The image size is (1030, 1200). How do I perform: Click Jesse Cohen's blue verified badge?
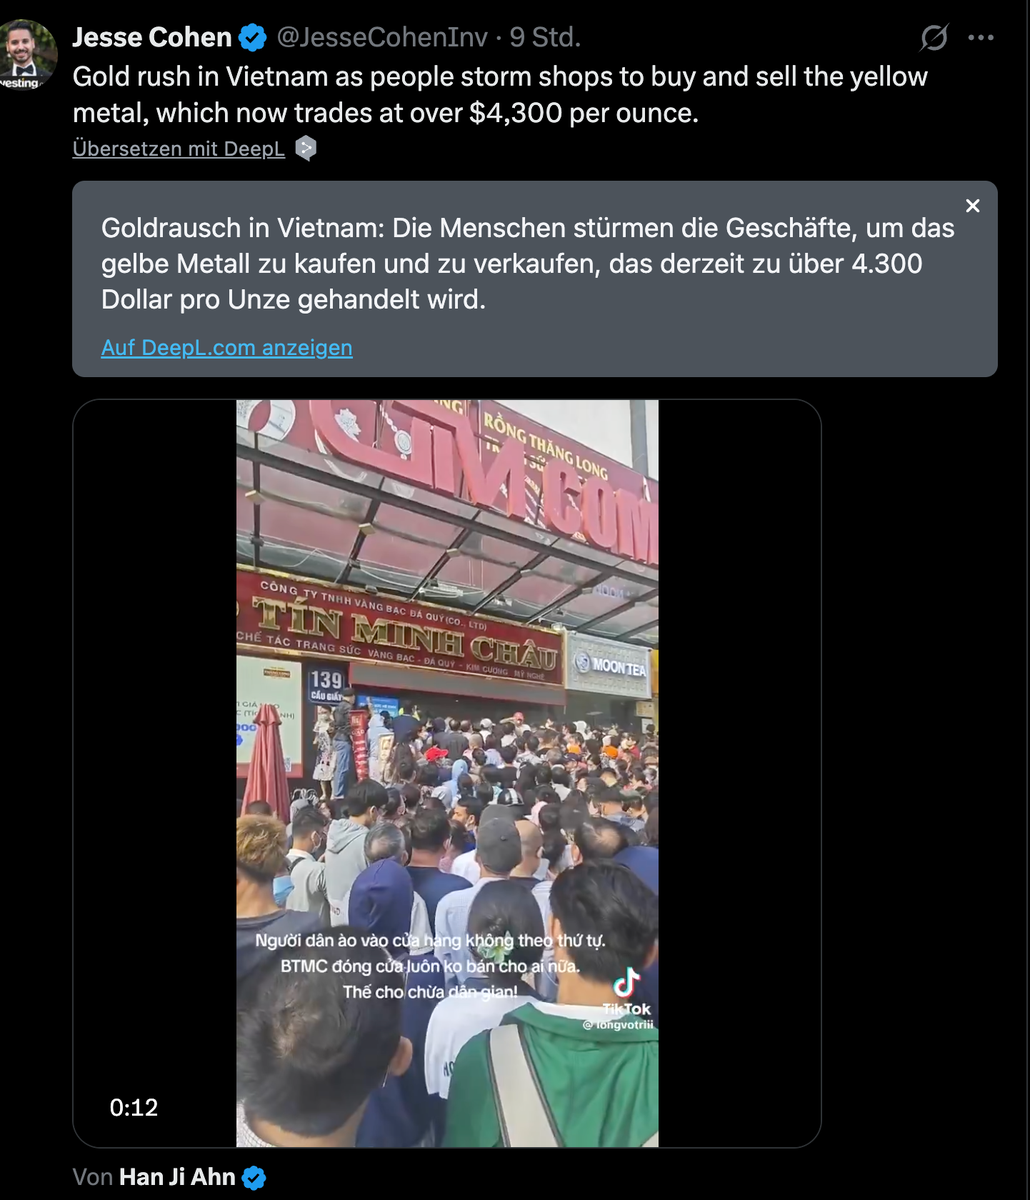[254, 38]
